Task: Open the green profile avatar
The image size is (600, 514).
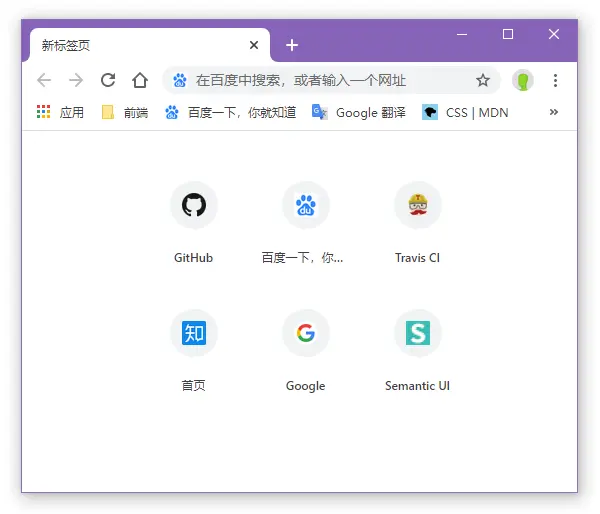Action: (523, 80)
